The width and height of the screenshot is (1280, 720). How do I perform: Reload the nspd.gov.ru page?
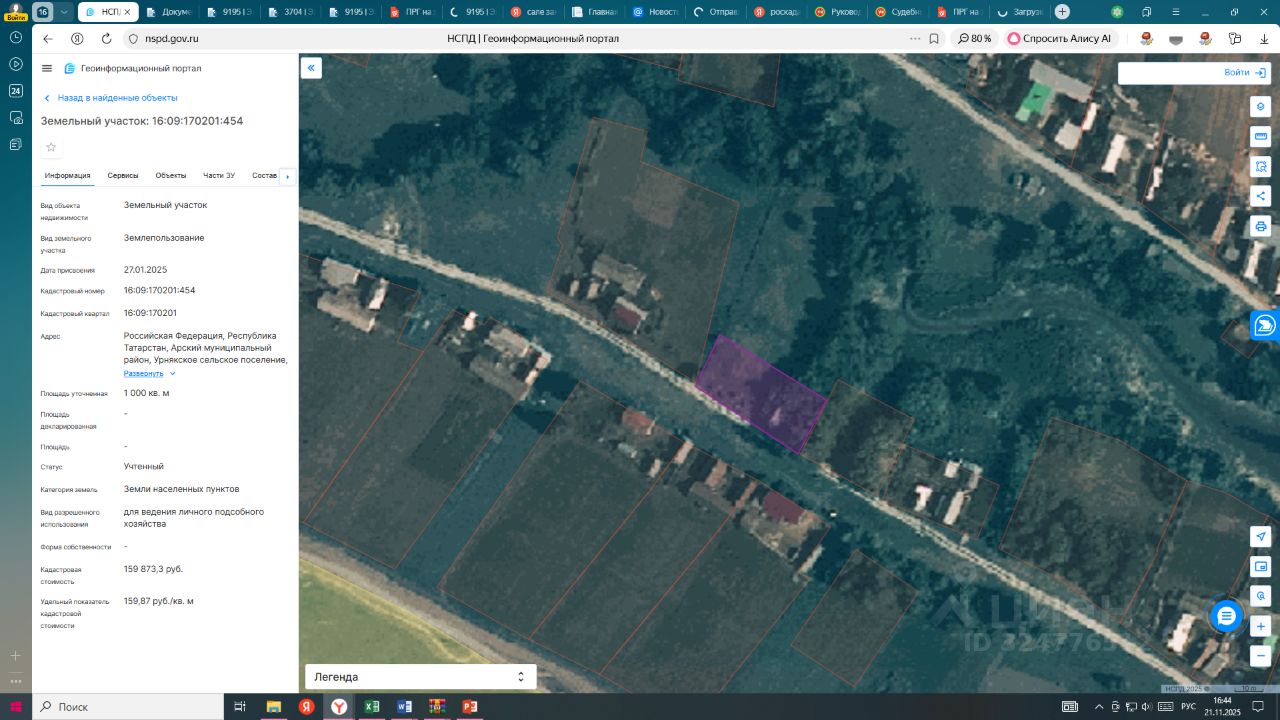pos(106,38)
